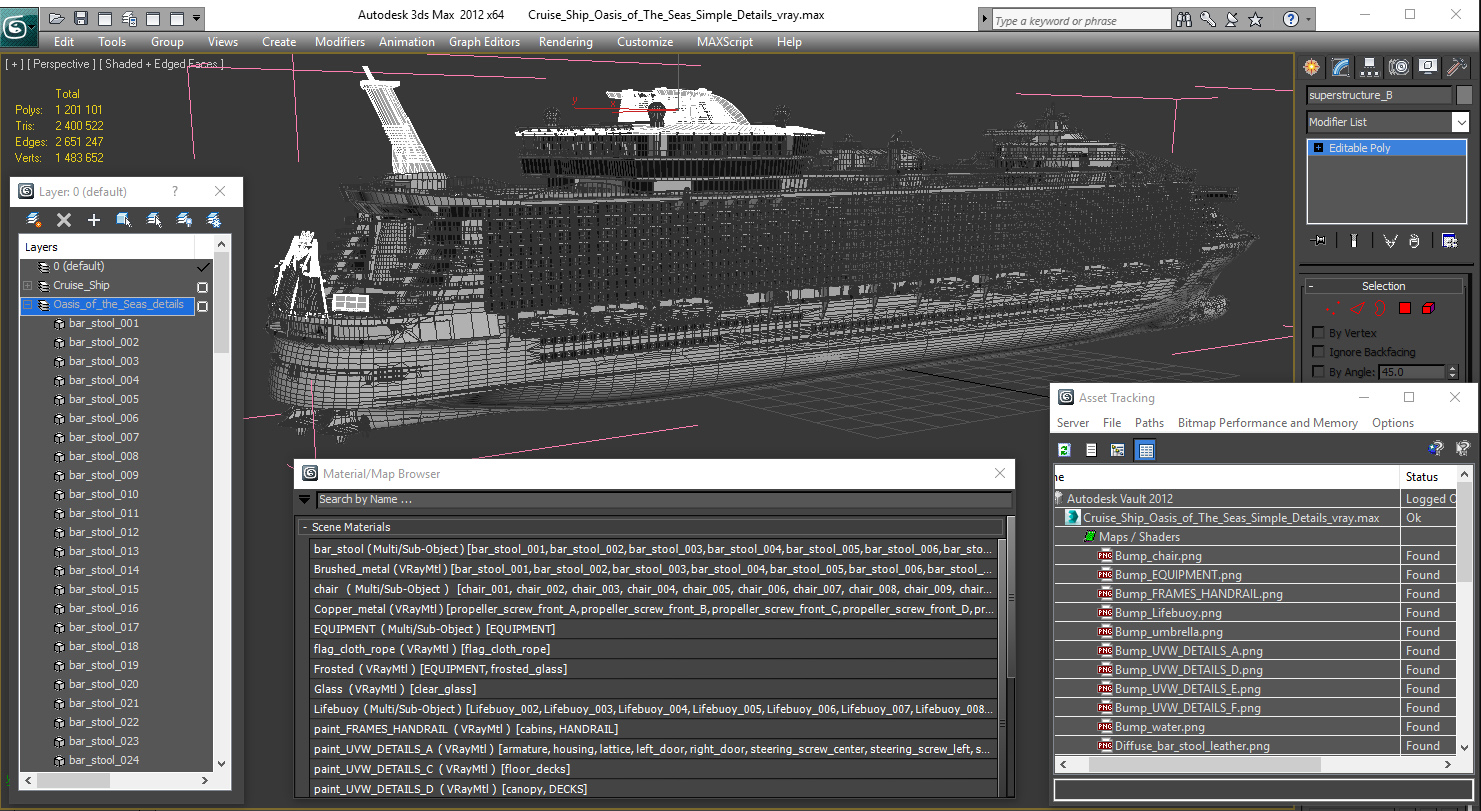This screenshot has width=1481, height=811.
Task: Expand the Editable Poly stack entry
Action: click(x=1318, y=148)
